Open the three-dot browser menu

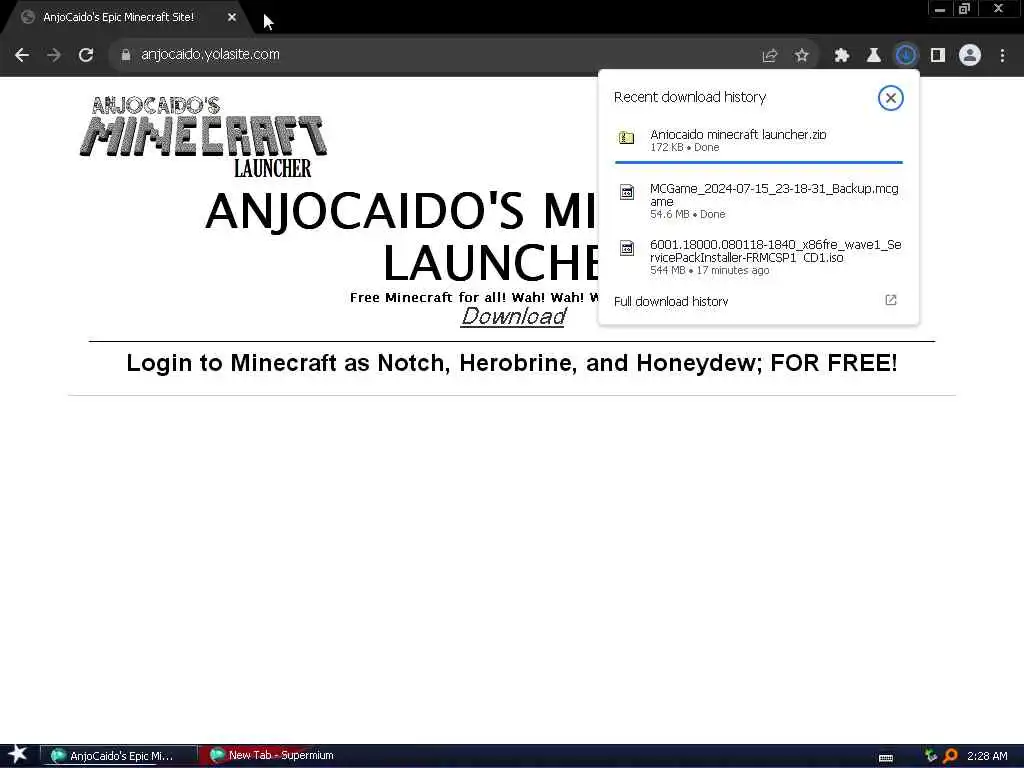click(x=1002, y=56)
